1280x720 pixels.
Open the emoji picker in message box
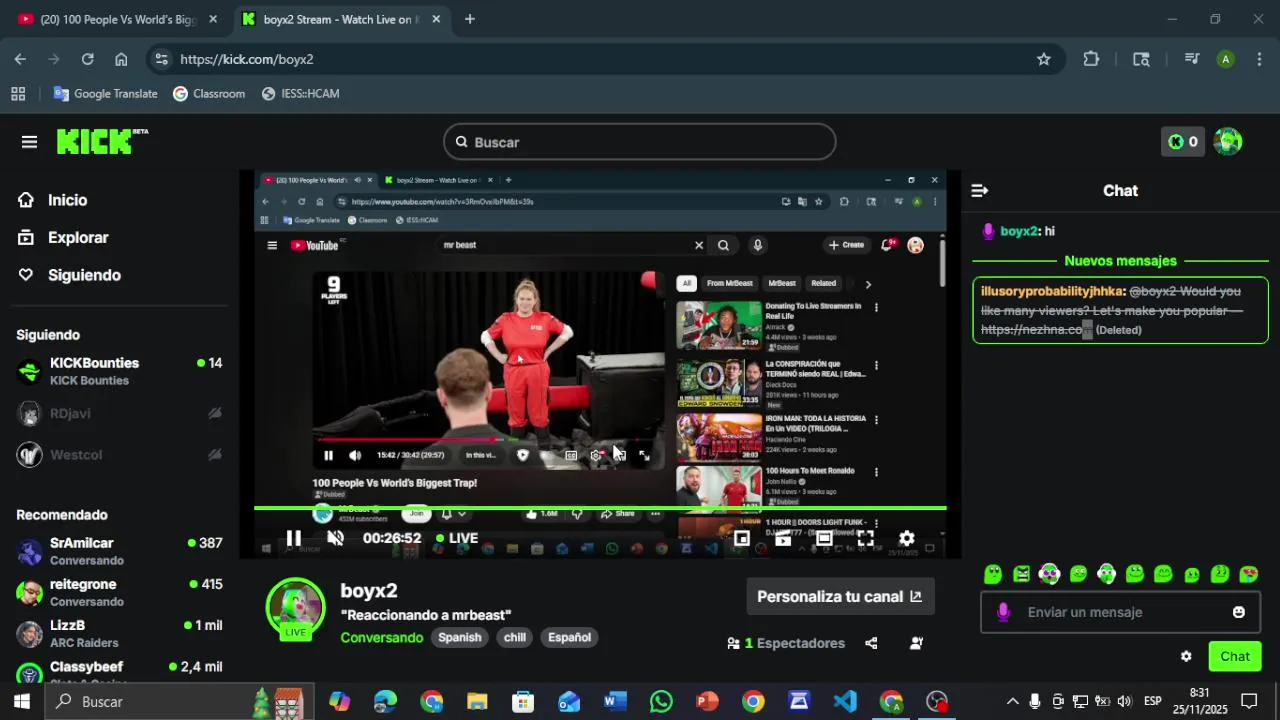(1239, 612)
